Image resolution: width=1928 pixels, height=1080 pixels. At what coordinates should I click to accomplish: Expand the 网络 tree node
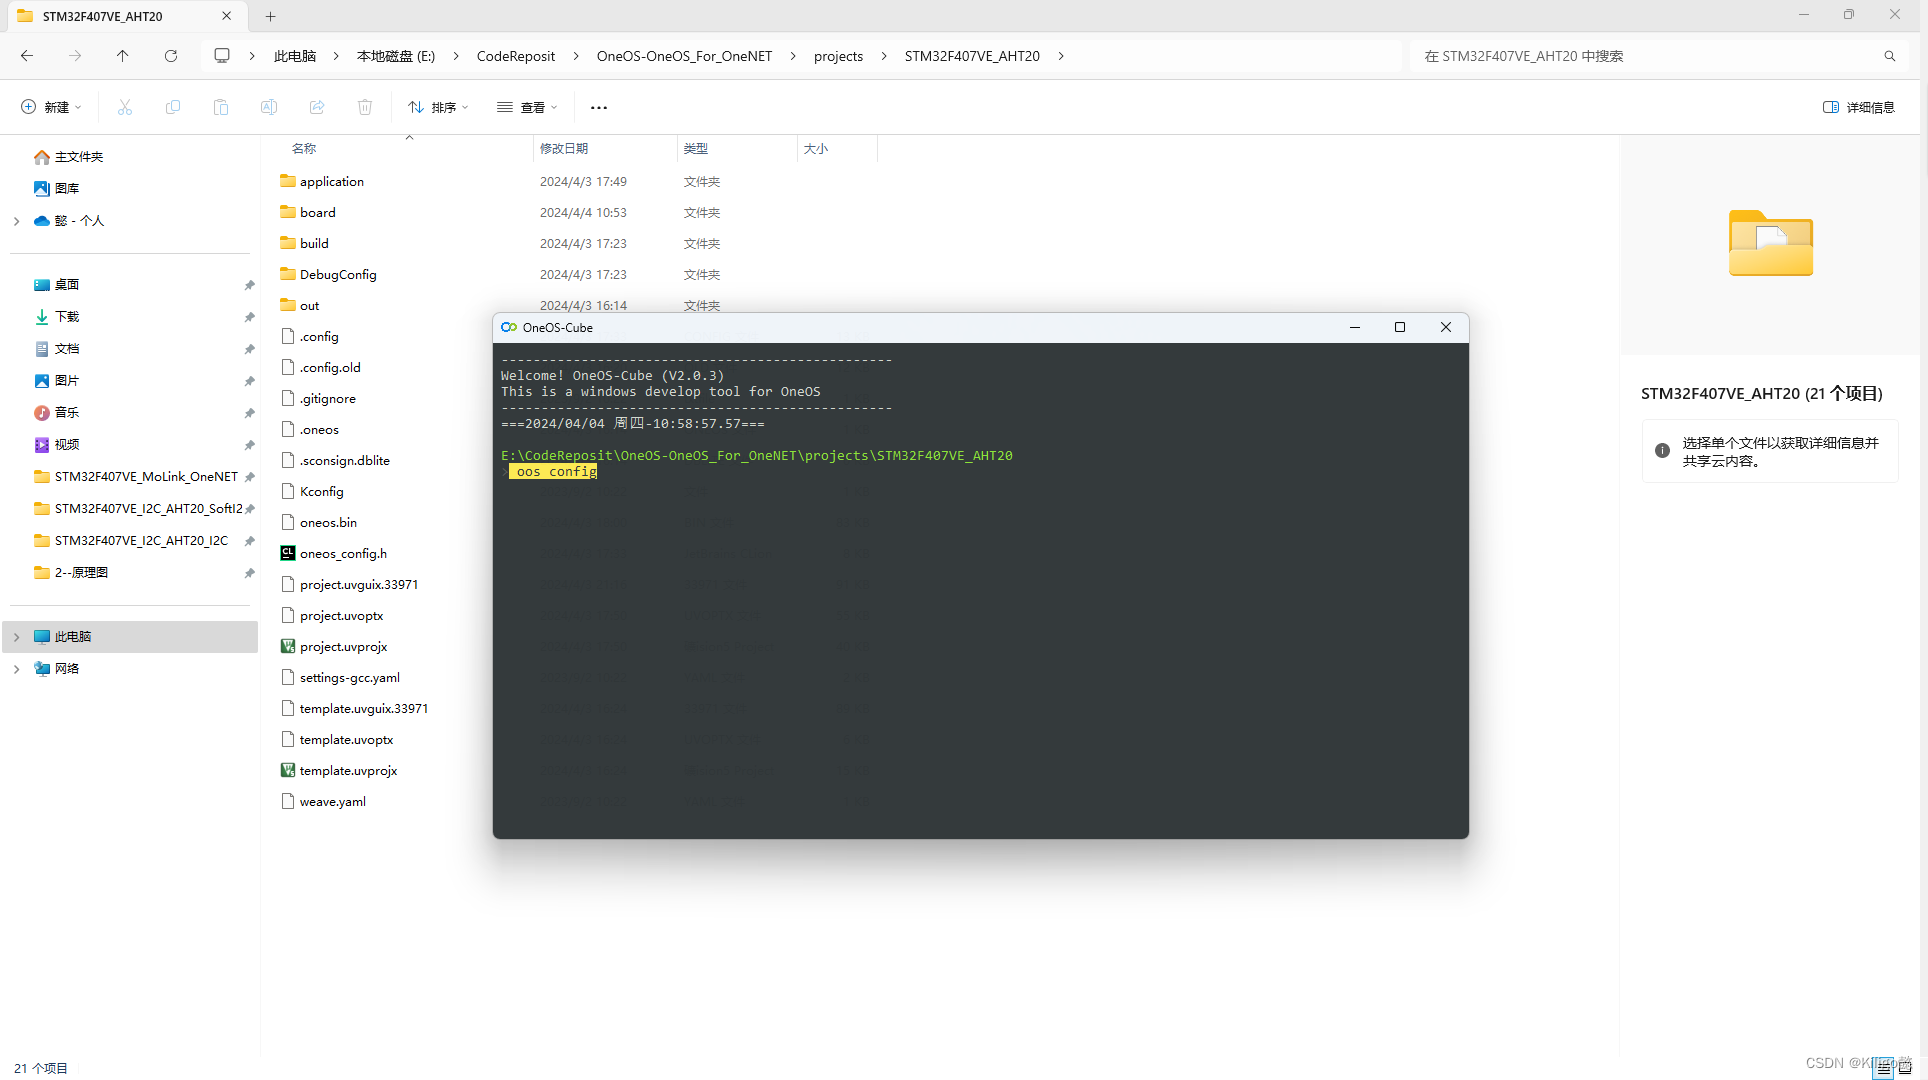tap(16, 669)
